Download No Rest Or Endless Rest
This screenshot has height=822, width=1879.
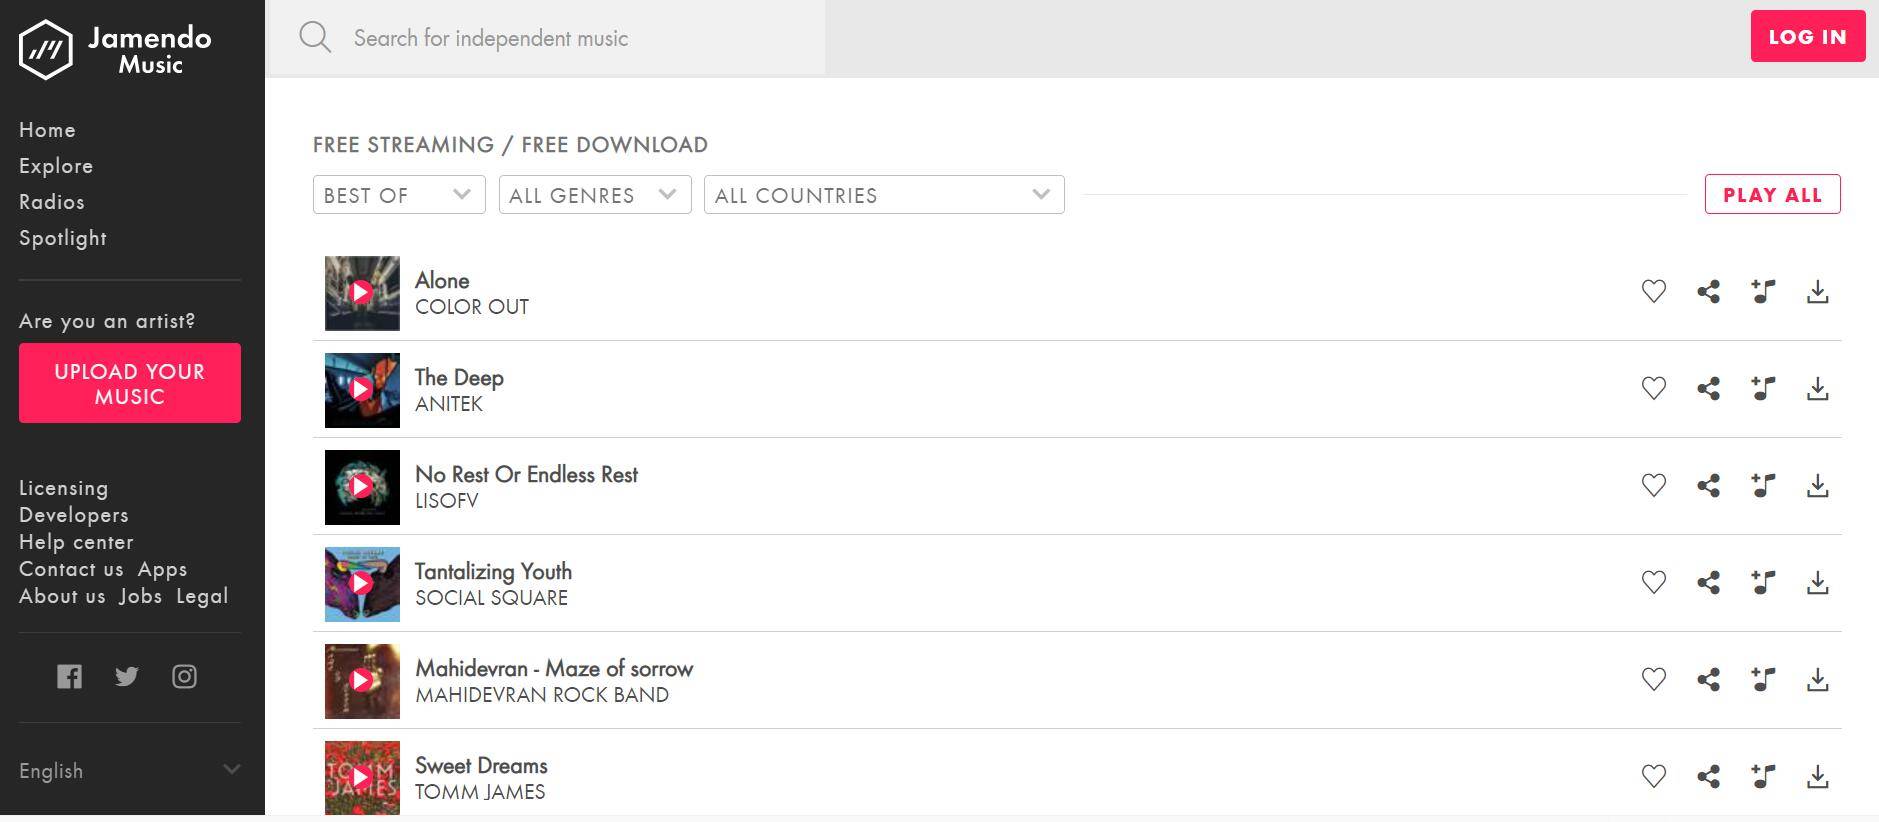[x=1818, y=485]
